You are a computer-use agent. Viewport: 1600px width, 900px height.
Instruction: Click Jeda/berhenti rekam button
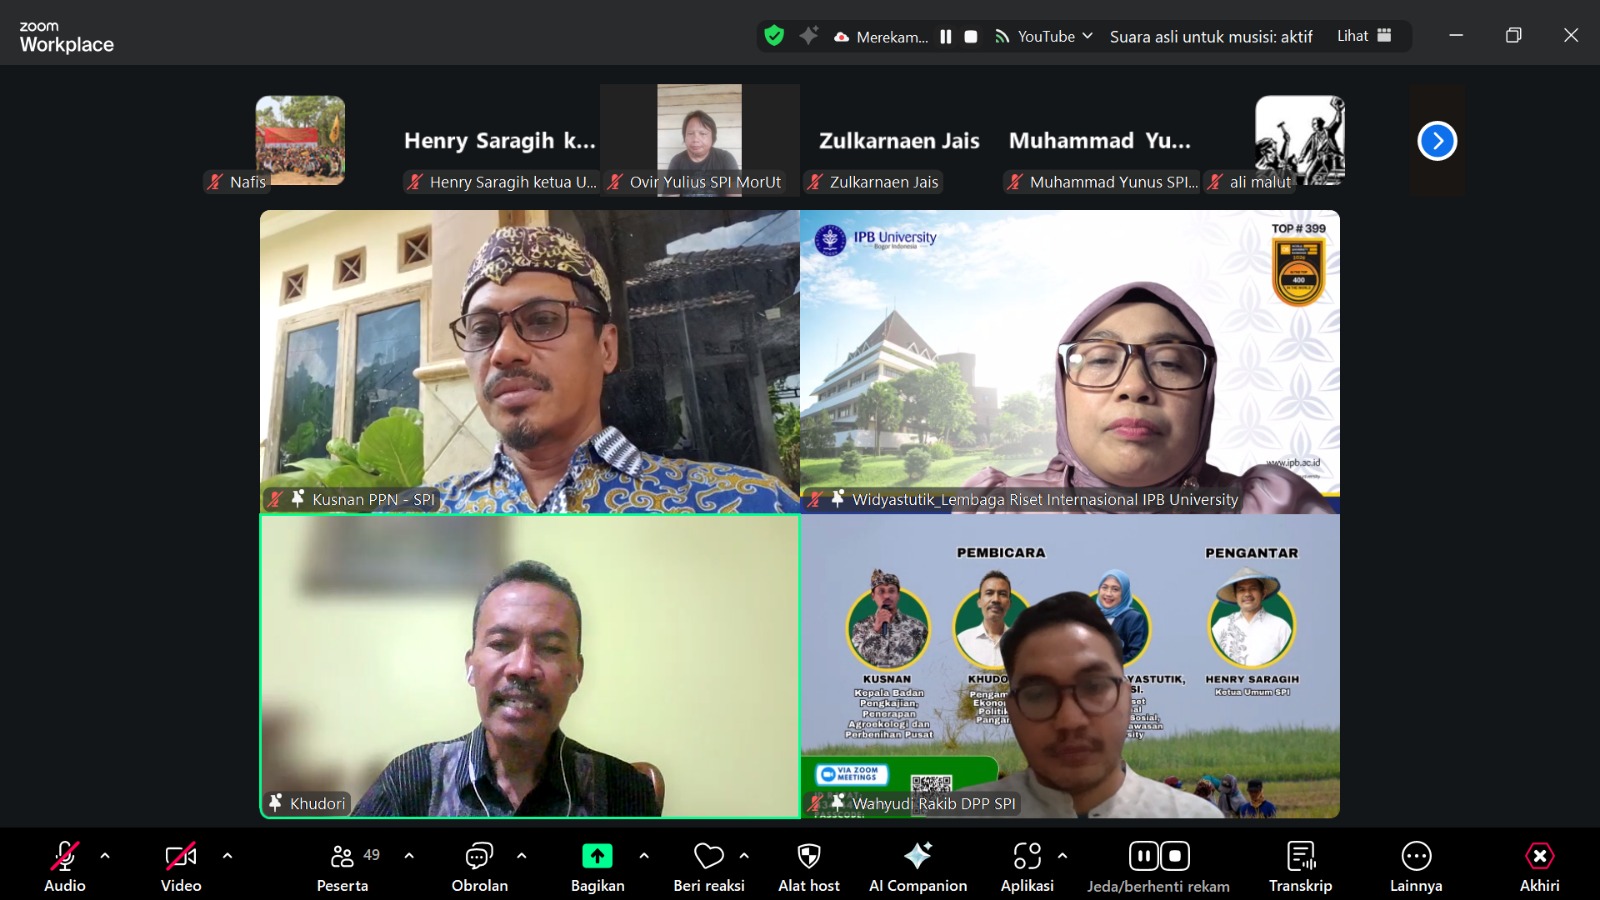pyautogui.click(x=1158, y=866)
